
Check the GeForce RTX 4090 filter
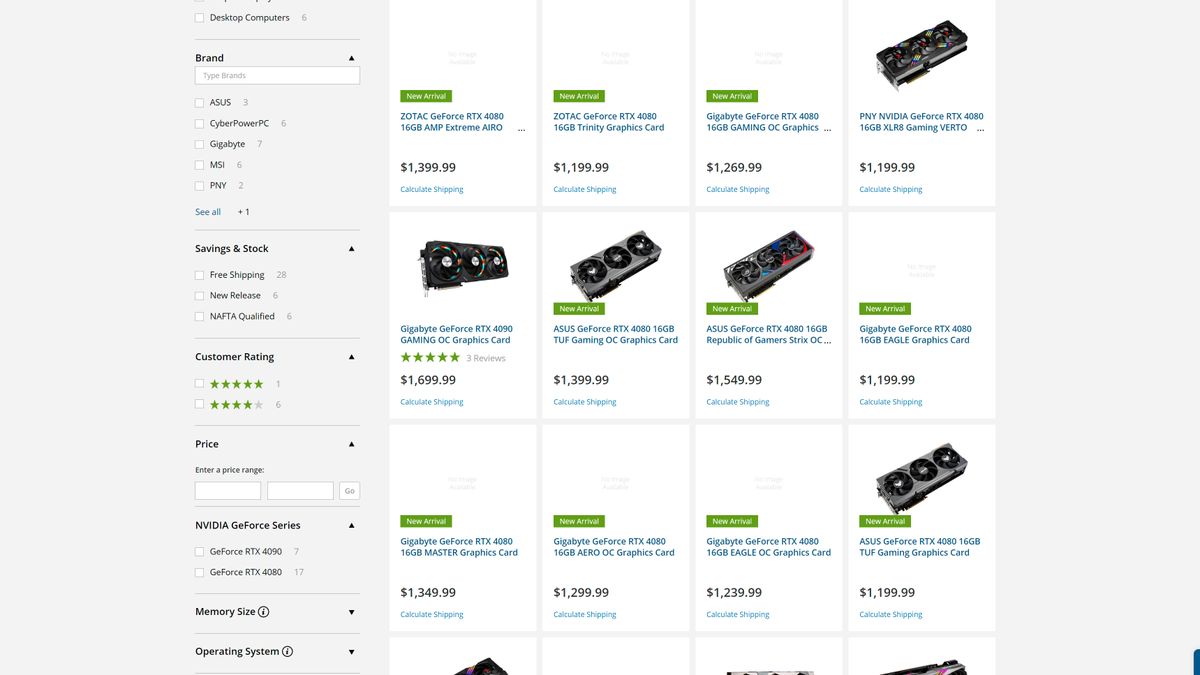point(200,552)
